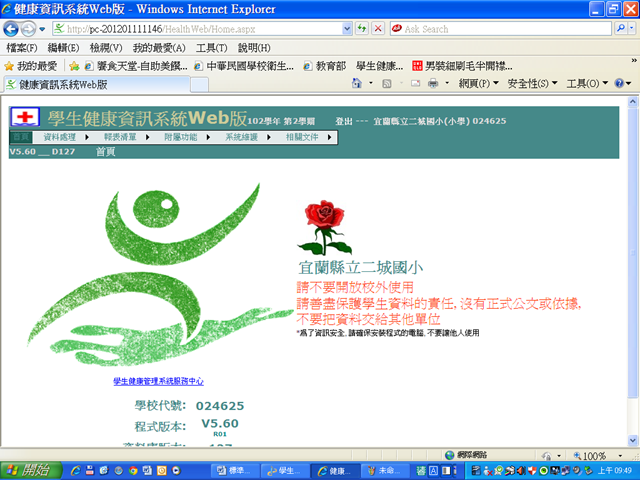Click the 學生健康管理系統服務中心 link
This screenshot has height=480, width=640.
[x=158, y=381]
